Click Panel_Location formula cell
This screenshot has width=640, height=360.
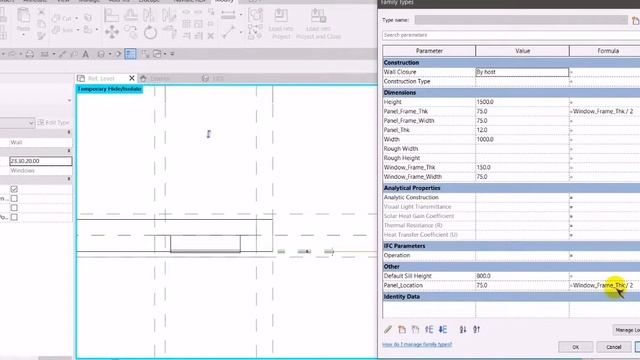(604, 285)
